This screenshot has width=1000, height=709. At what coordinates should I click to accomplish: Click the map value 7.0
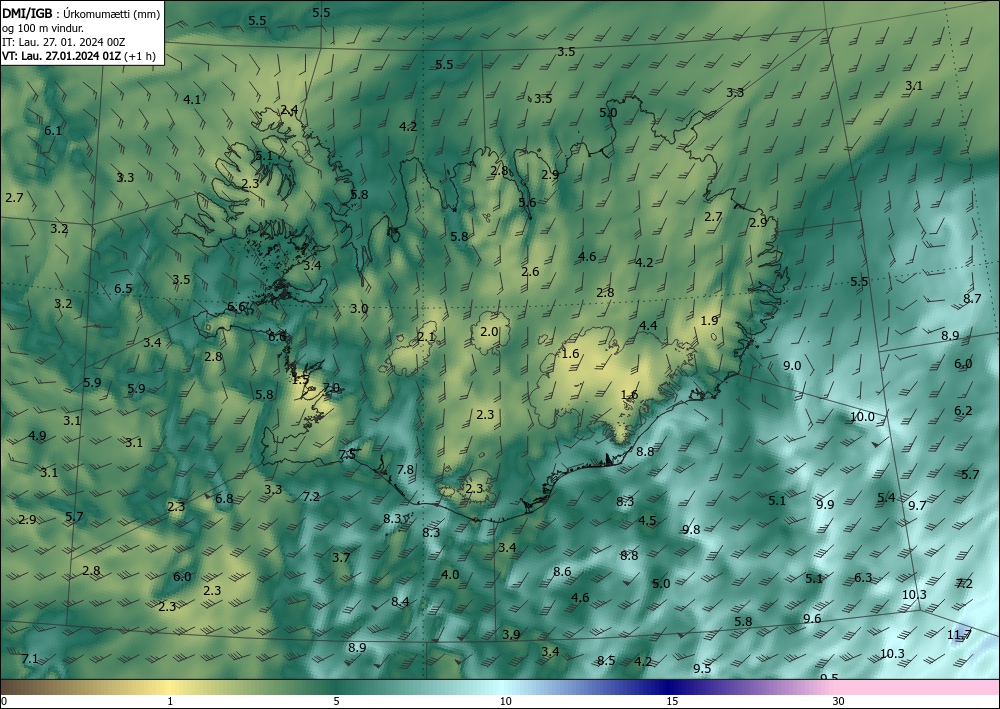click(331, 388)
